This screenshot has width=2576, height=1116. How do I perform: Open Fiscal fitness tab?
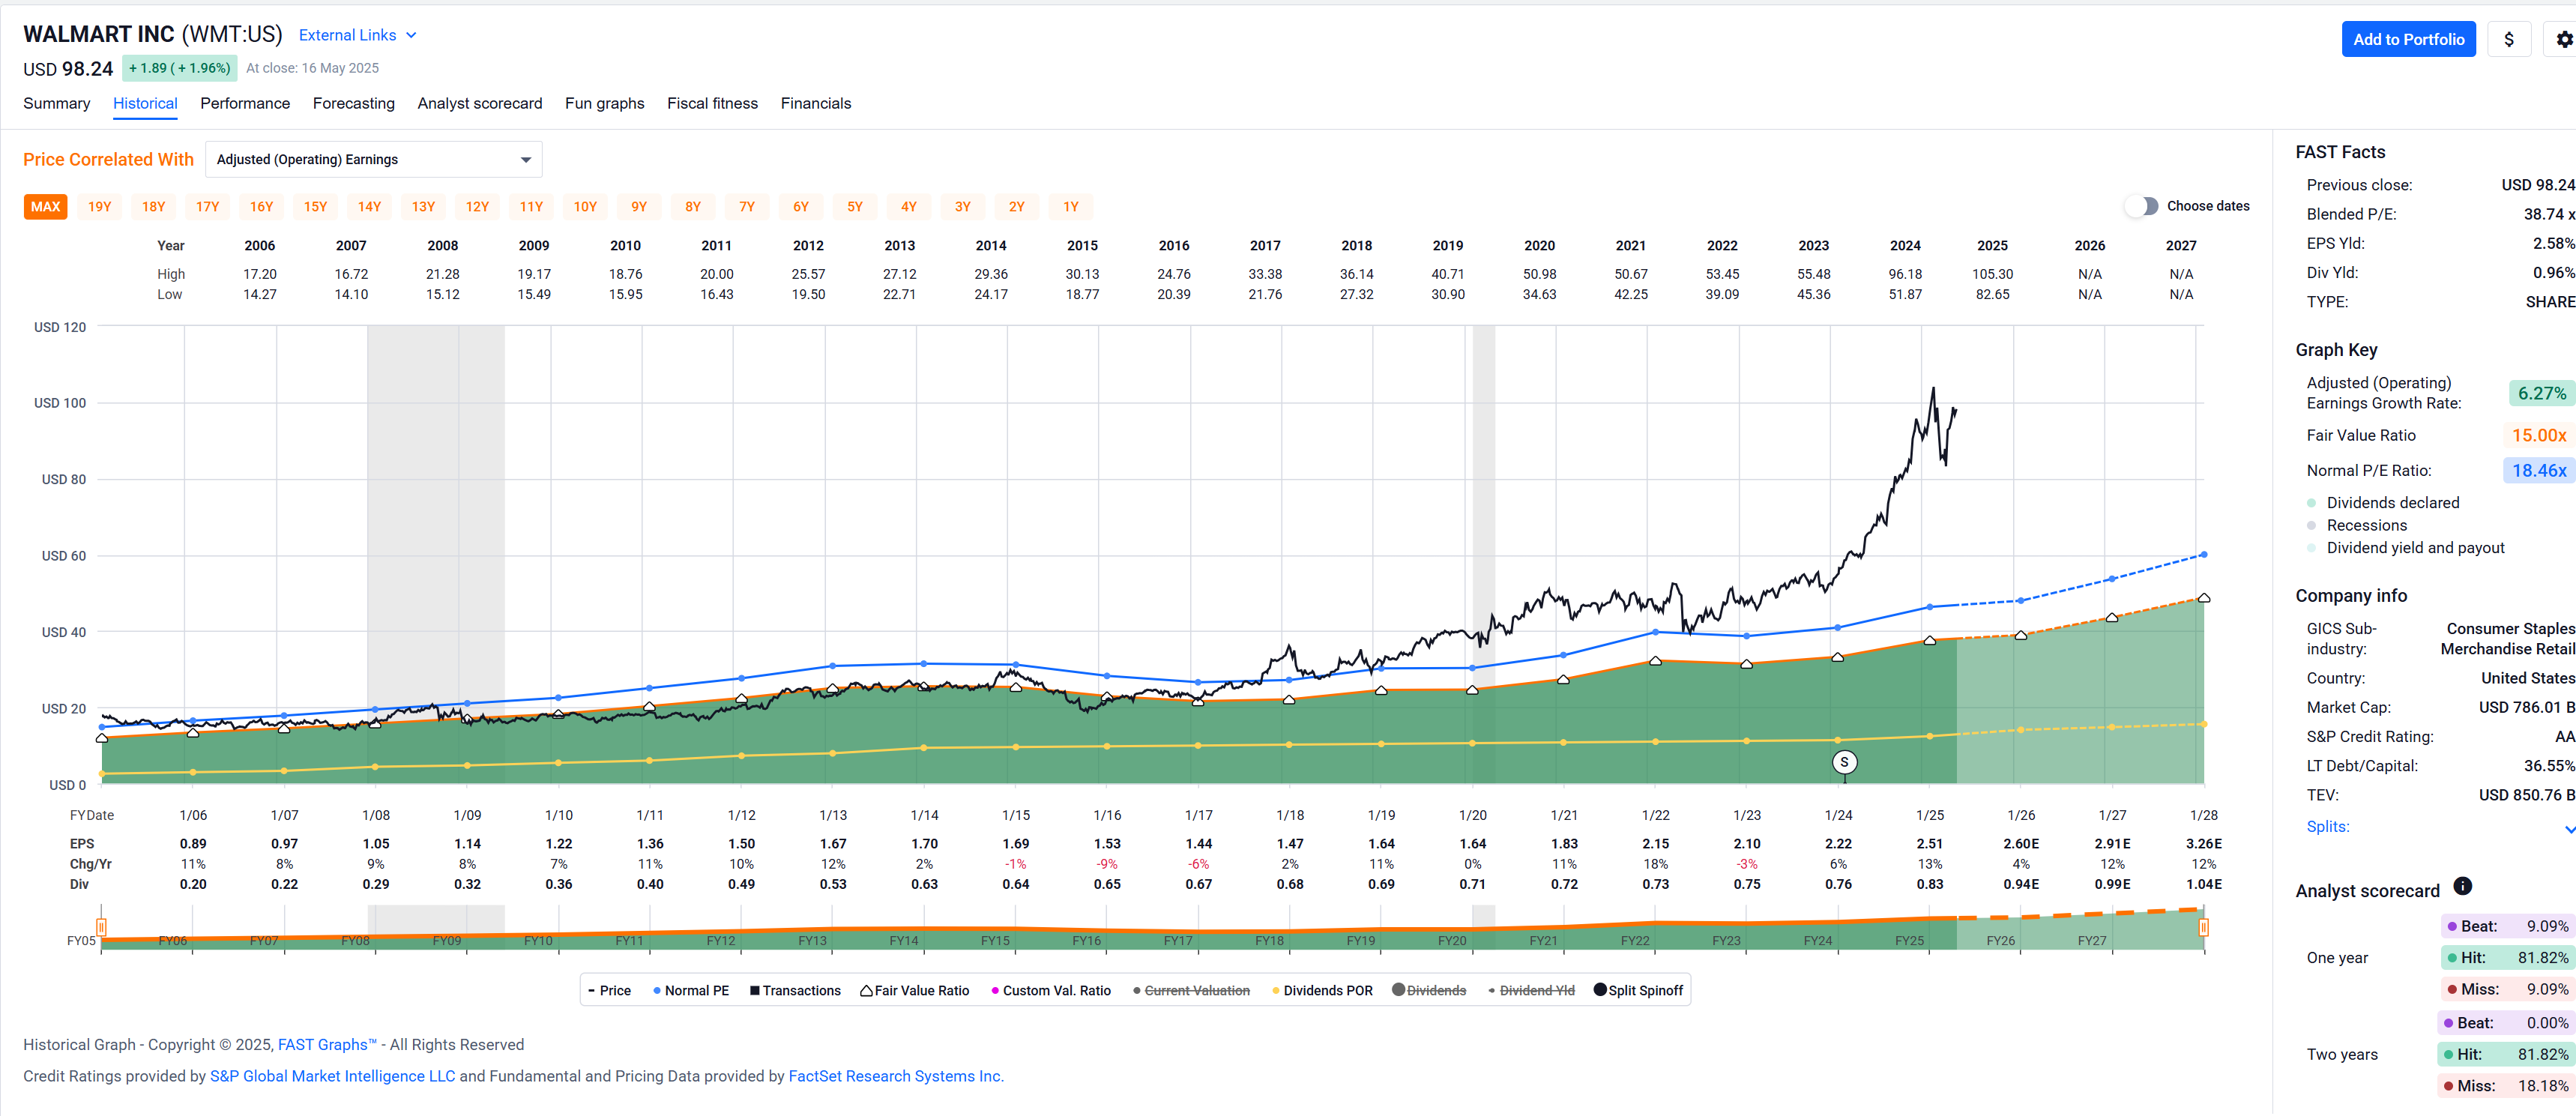pyautogui.click(x=713, y=104)
